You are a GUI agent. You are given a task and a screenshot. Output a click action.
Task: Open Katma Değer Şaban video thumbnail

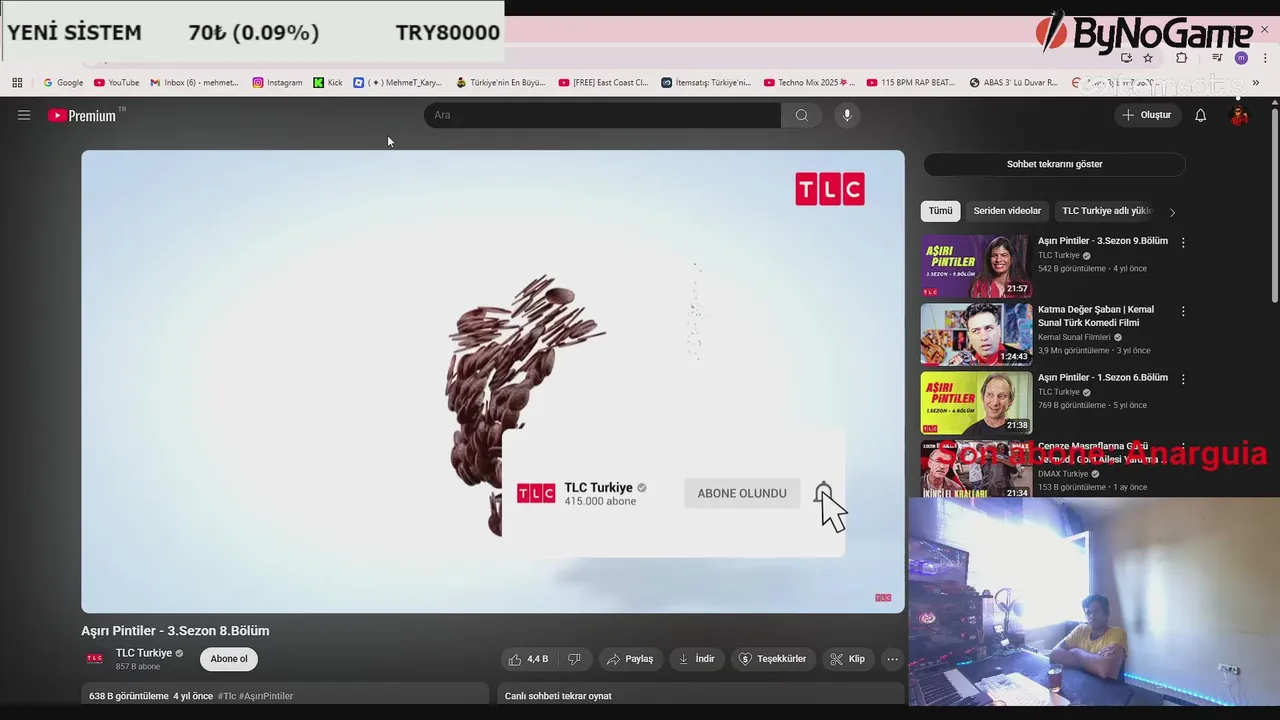(976, 334)
